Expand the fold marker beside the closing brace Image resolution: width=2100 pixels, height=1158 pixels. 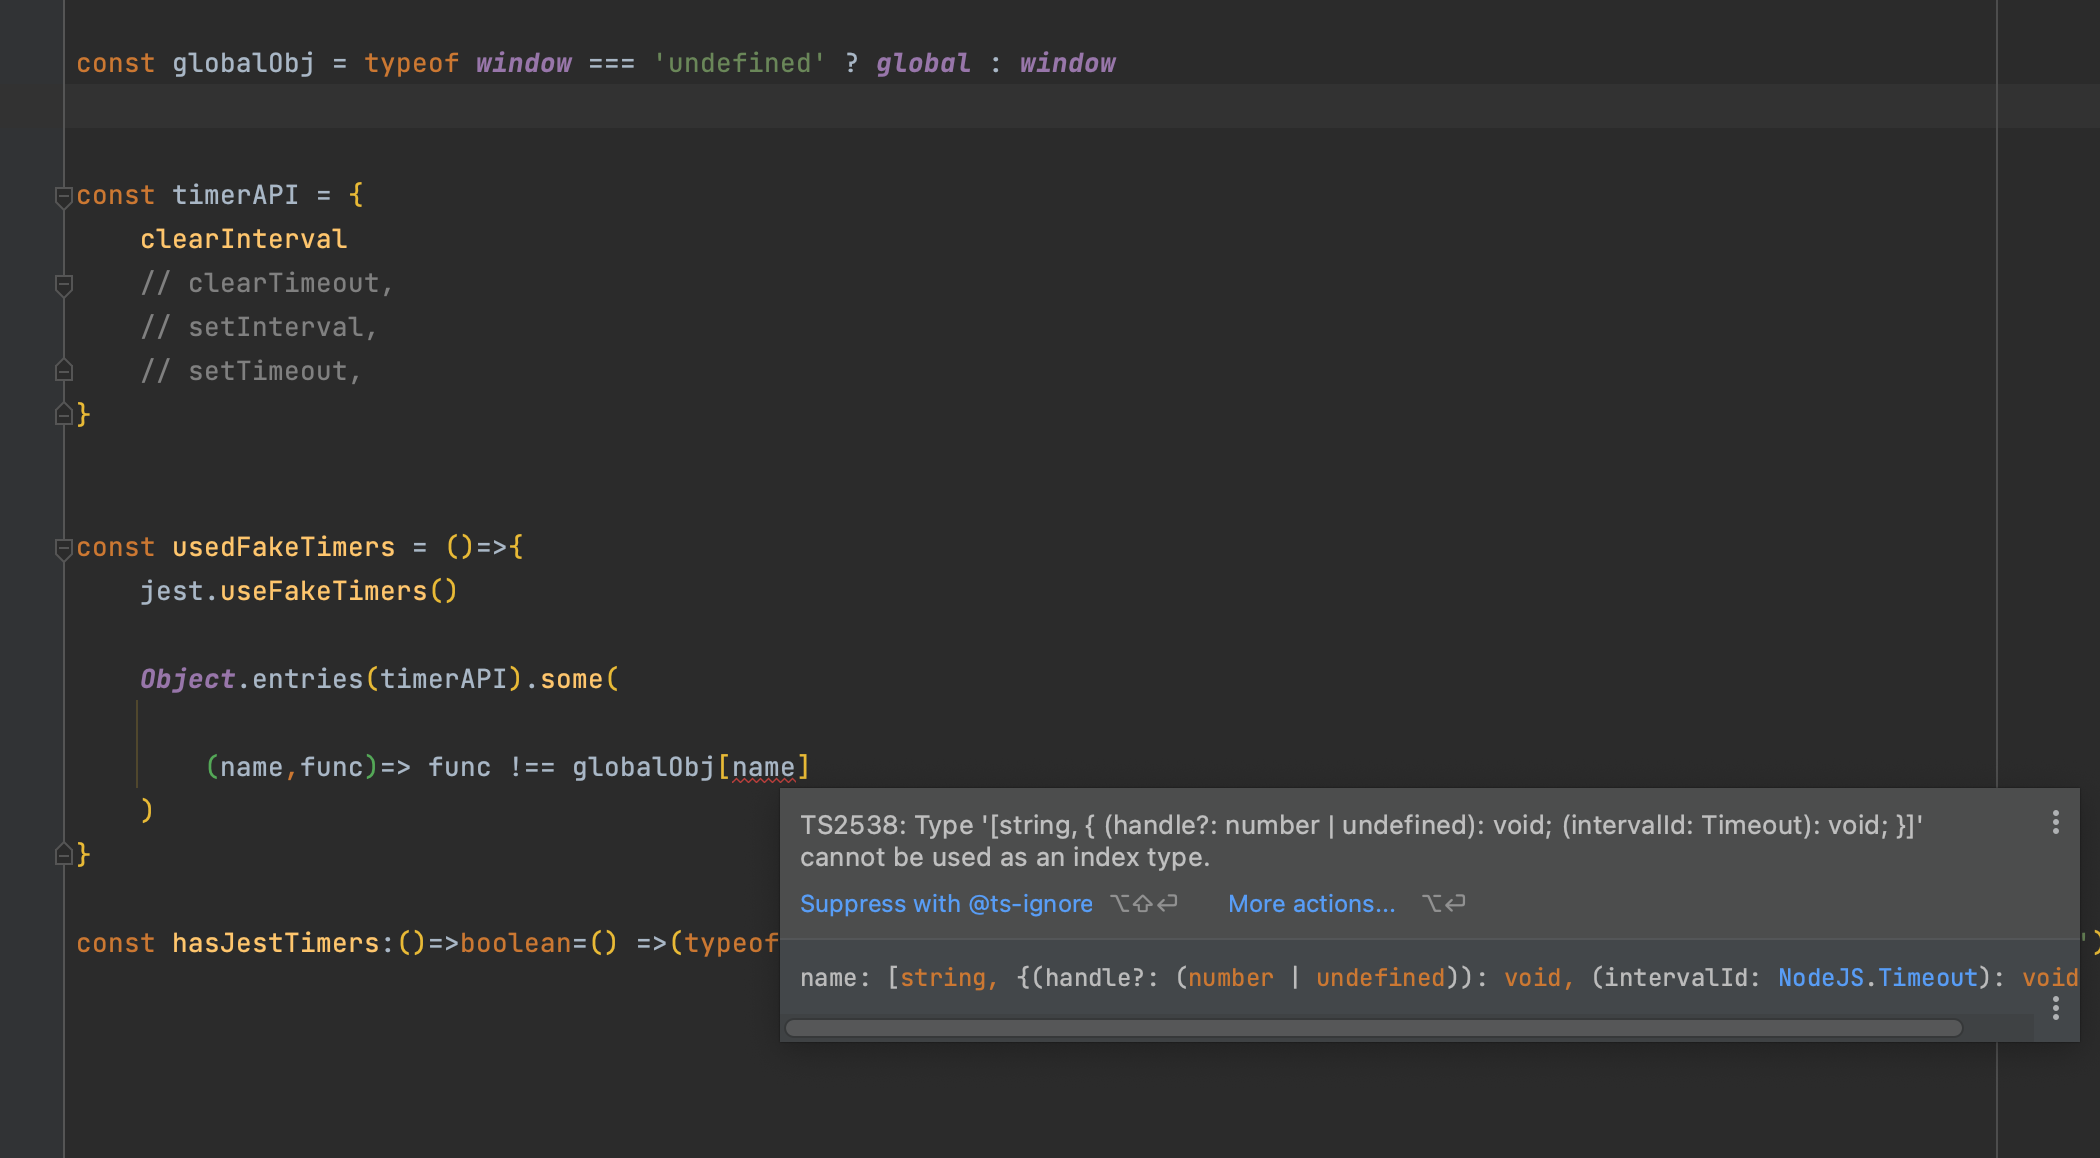(x=62, y=414)
